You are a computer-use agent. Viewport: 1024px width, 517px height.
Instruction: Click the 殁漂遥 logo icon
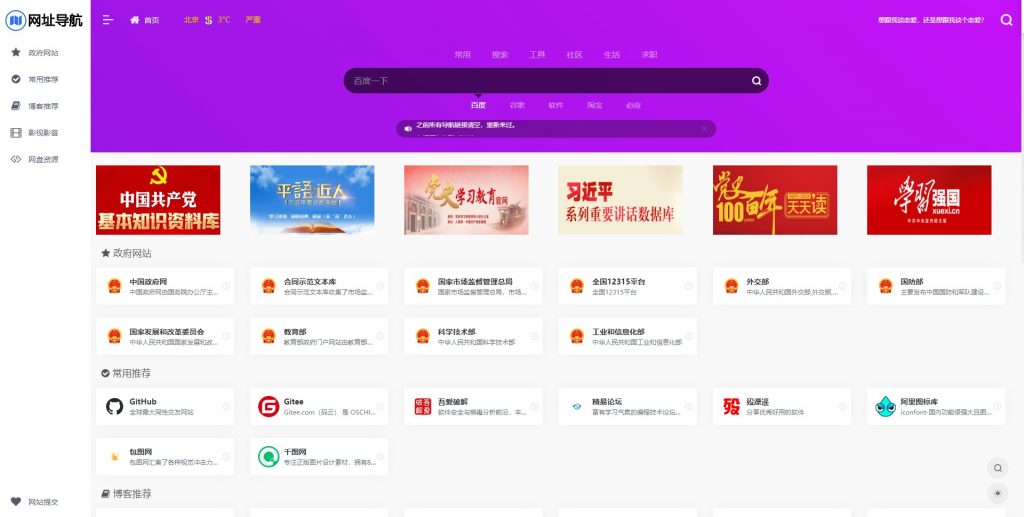731,407
